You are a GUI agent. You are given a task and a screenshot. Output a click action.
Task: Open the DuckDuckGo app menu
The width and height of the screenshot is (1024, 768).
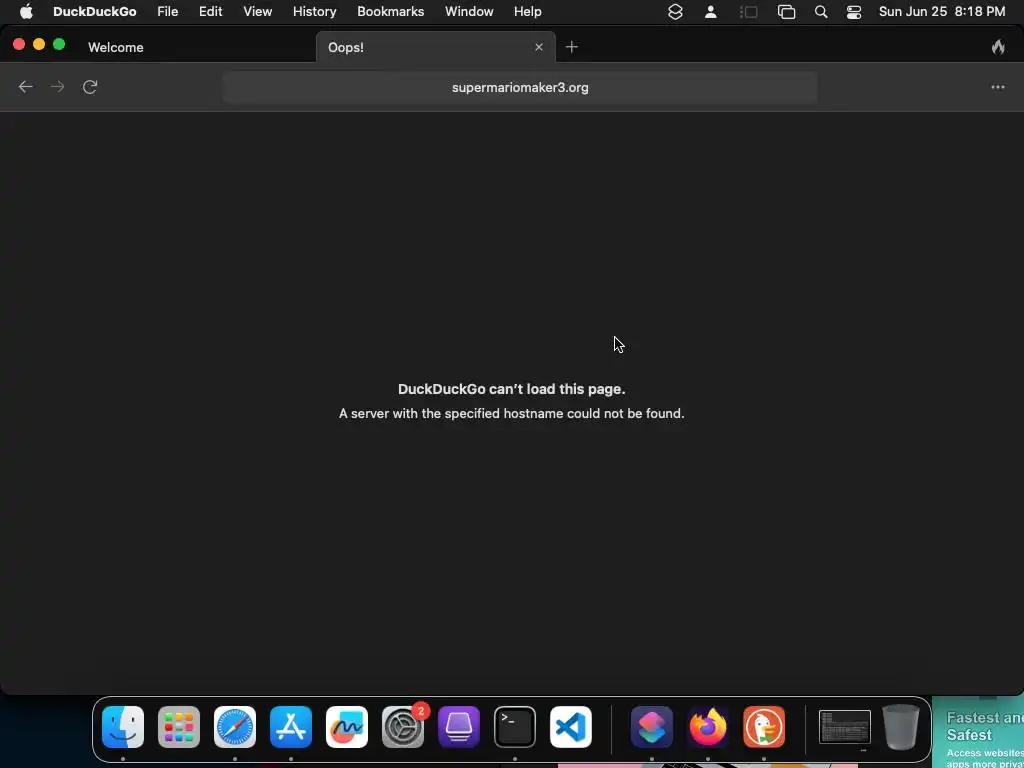tap(95, 12)
